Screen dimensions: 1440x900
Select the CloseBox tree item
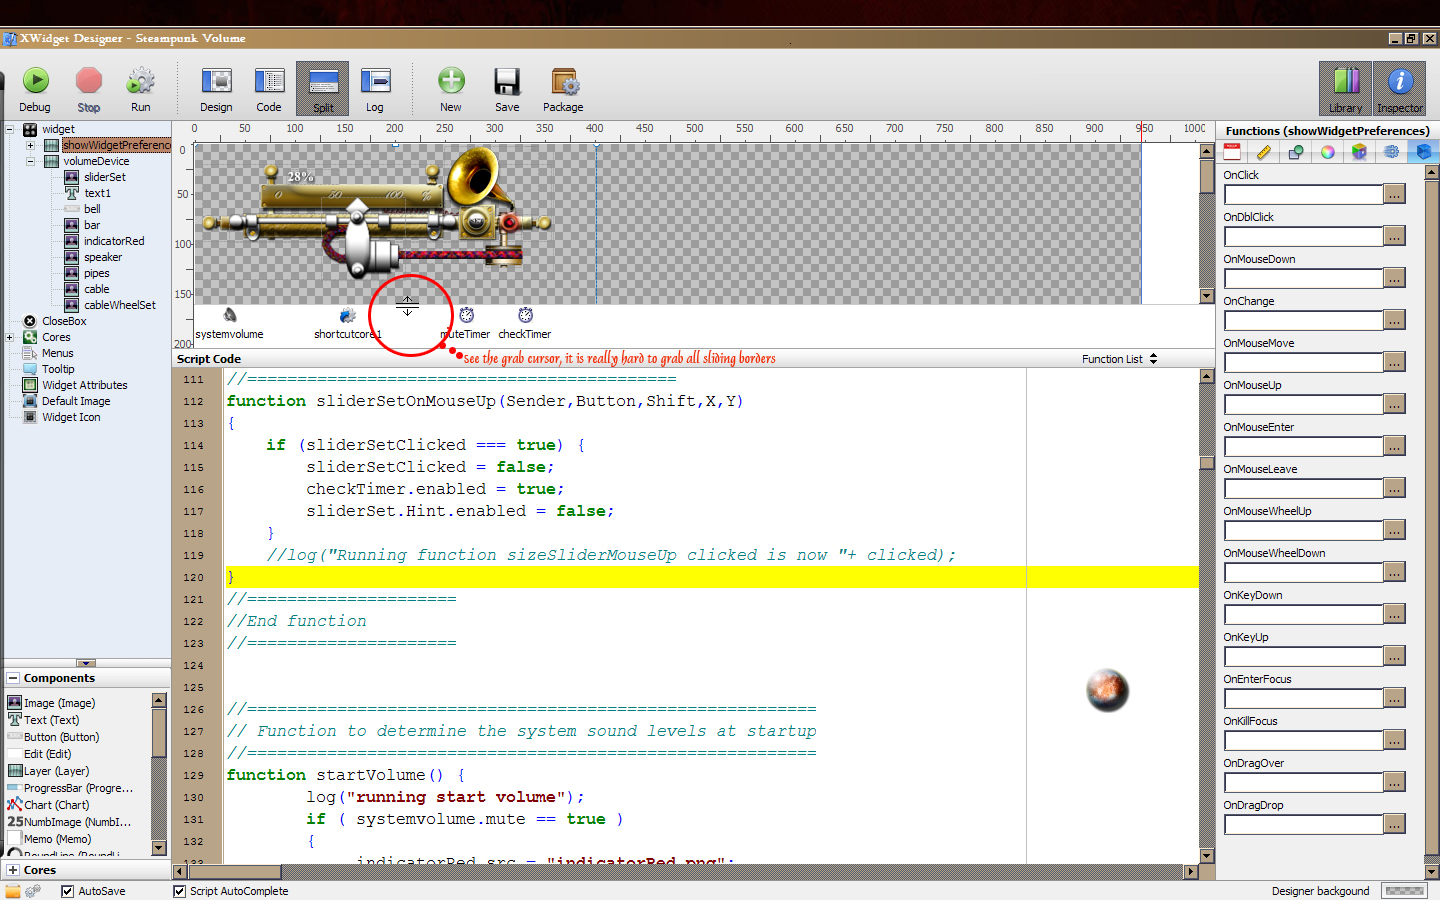point(64,321)
